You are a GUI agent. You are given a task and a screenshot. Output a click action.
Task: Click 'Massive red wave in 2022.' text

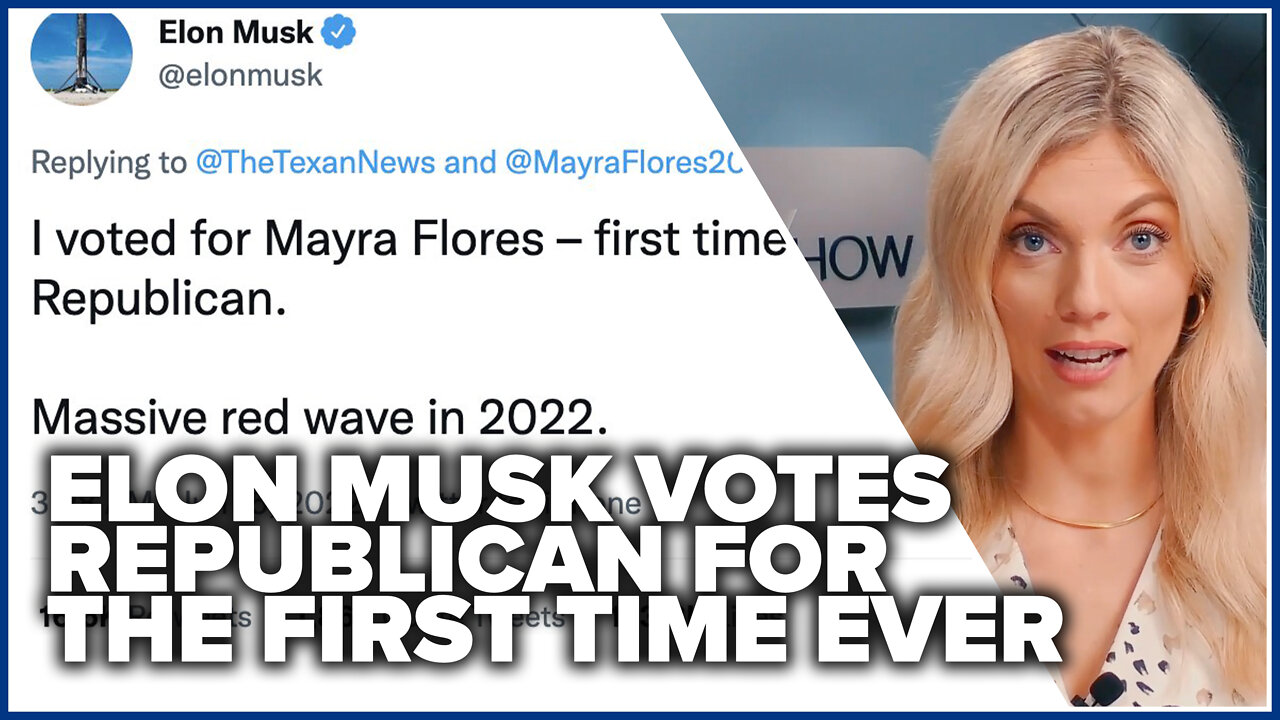pyautogui.click(x=320, y=419)
